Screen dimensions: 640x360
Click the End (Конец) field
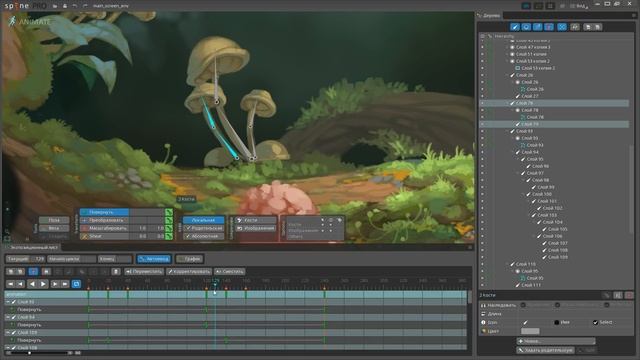tap(115, 259)
